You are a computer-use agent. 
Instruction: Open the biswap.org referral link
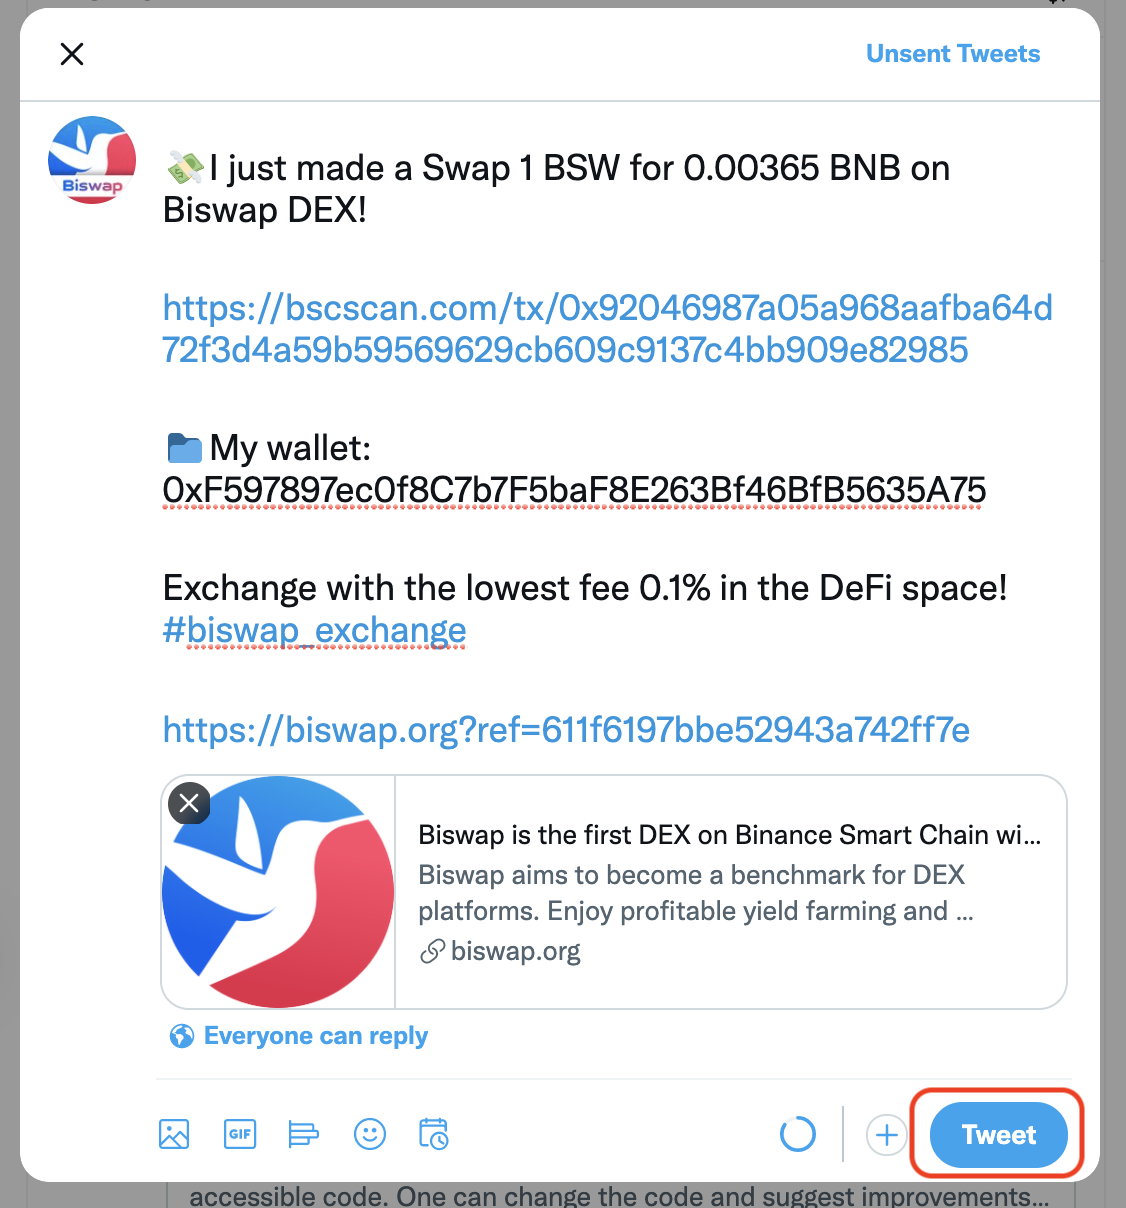coord(566,730)
